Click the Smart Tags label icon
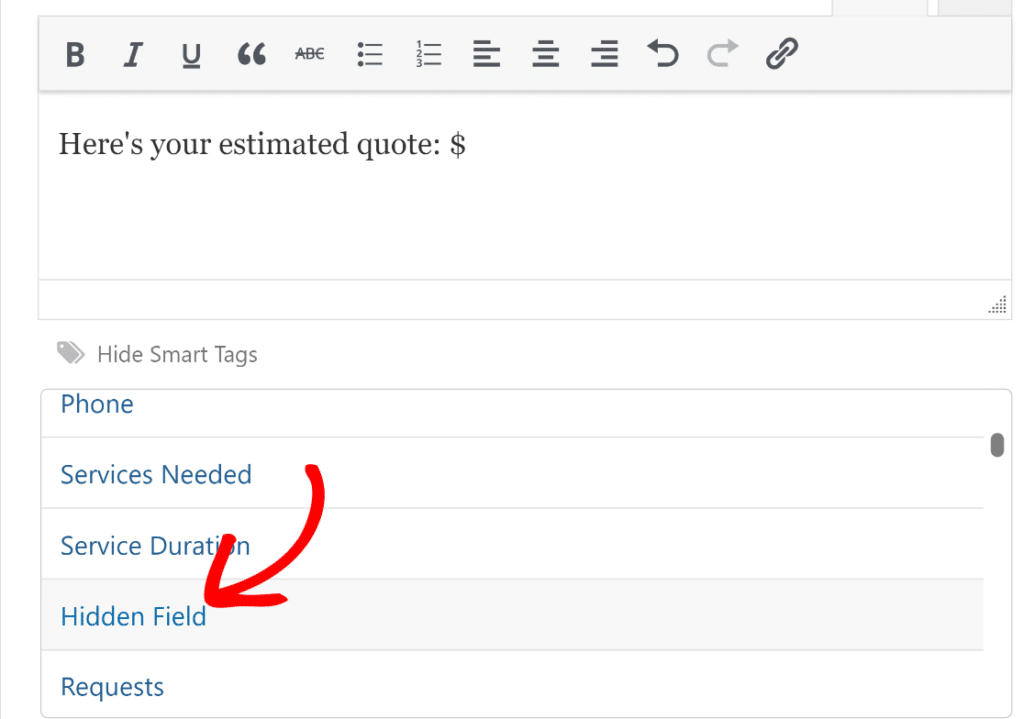Viewport: 1024px width, 719px height. tap(70, 353)
